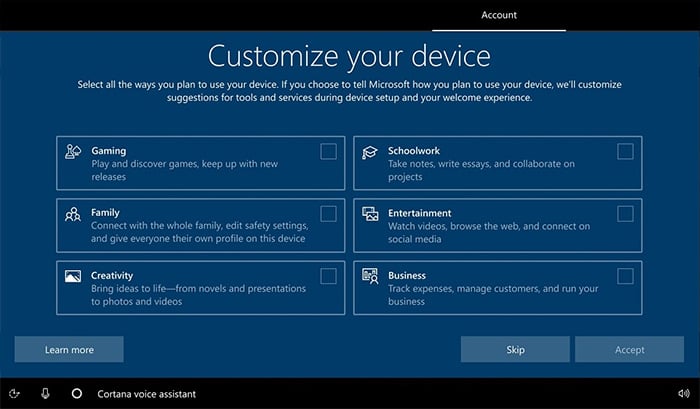
Task: Click the Family people icon
Action: [73, 214]
